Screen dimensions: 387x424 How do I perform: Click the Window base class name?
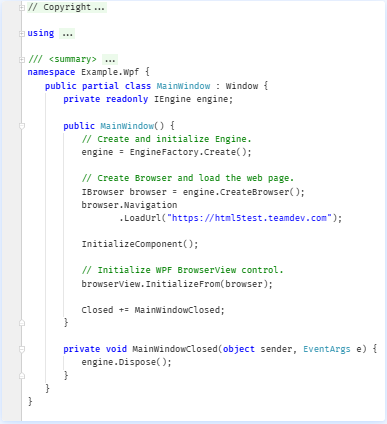click(242, 86)
